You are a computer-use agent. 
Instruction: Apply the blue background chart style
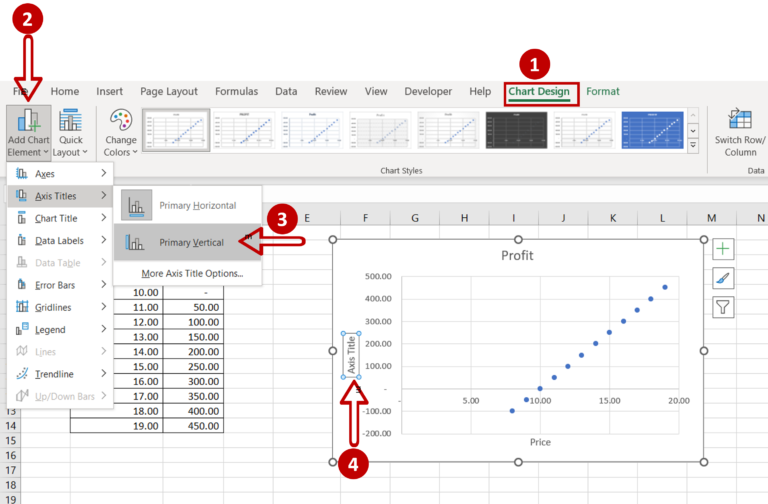coord(652,130)
